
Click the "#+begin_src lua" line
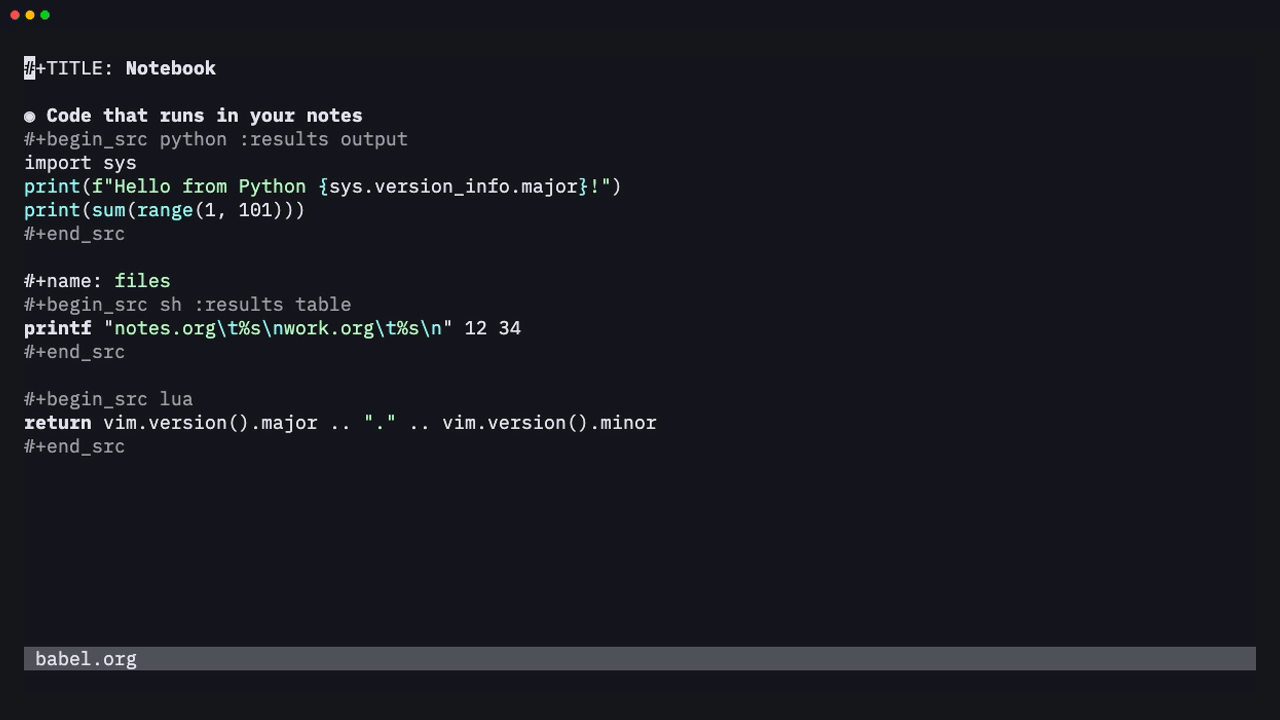click(x=109, y=399)
